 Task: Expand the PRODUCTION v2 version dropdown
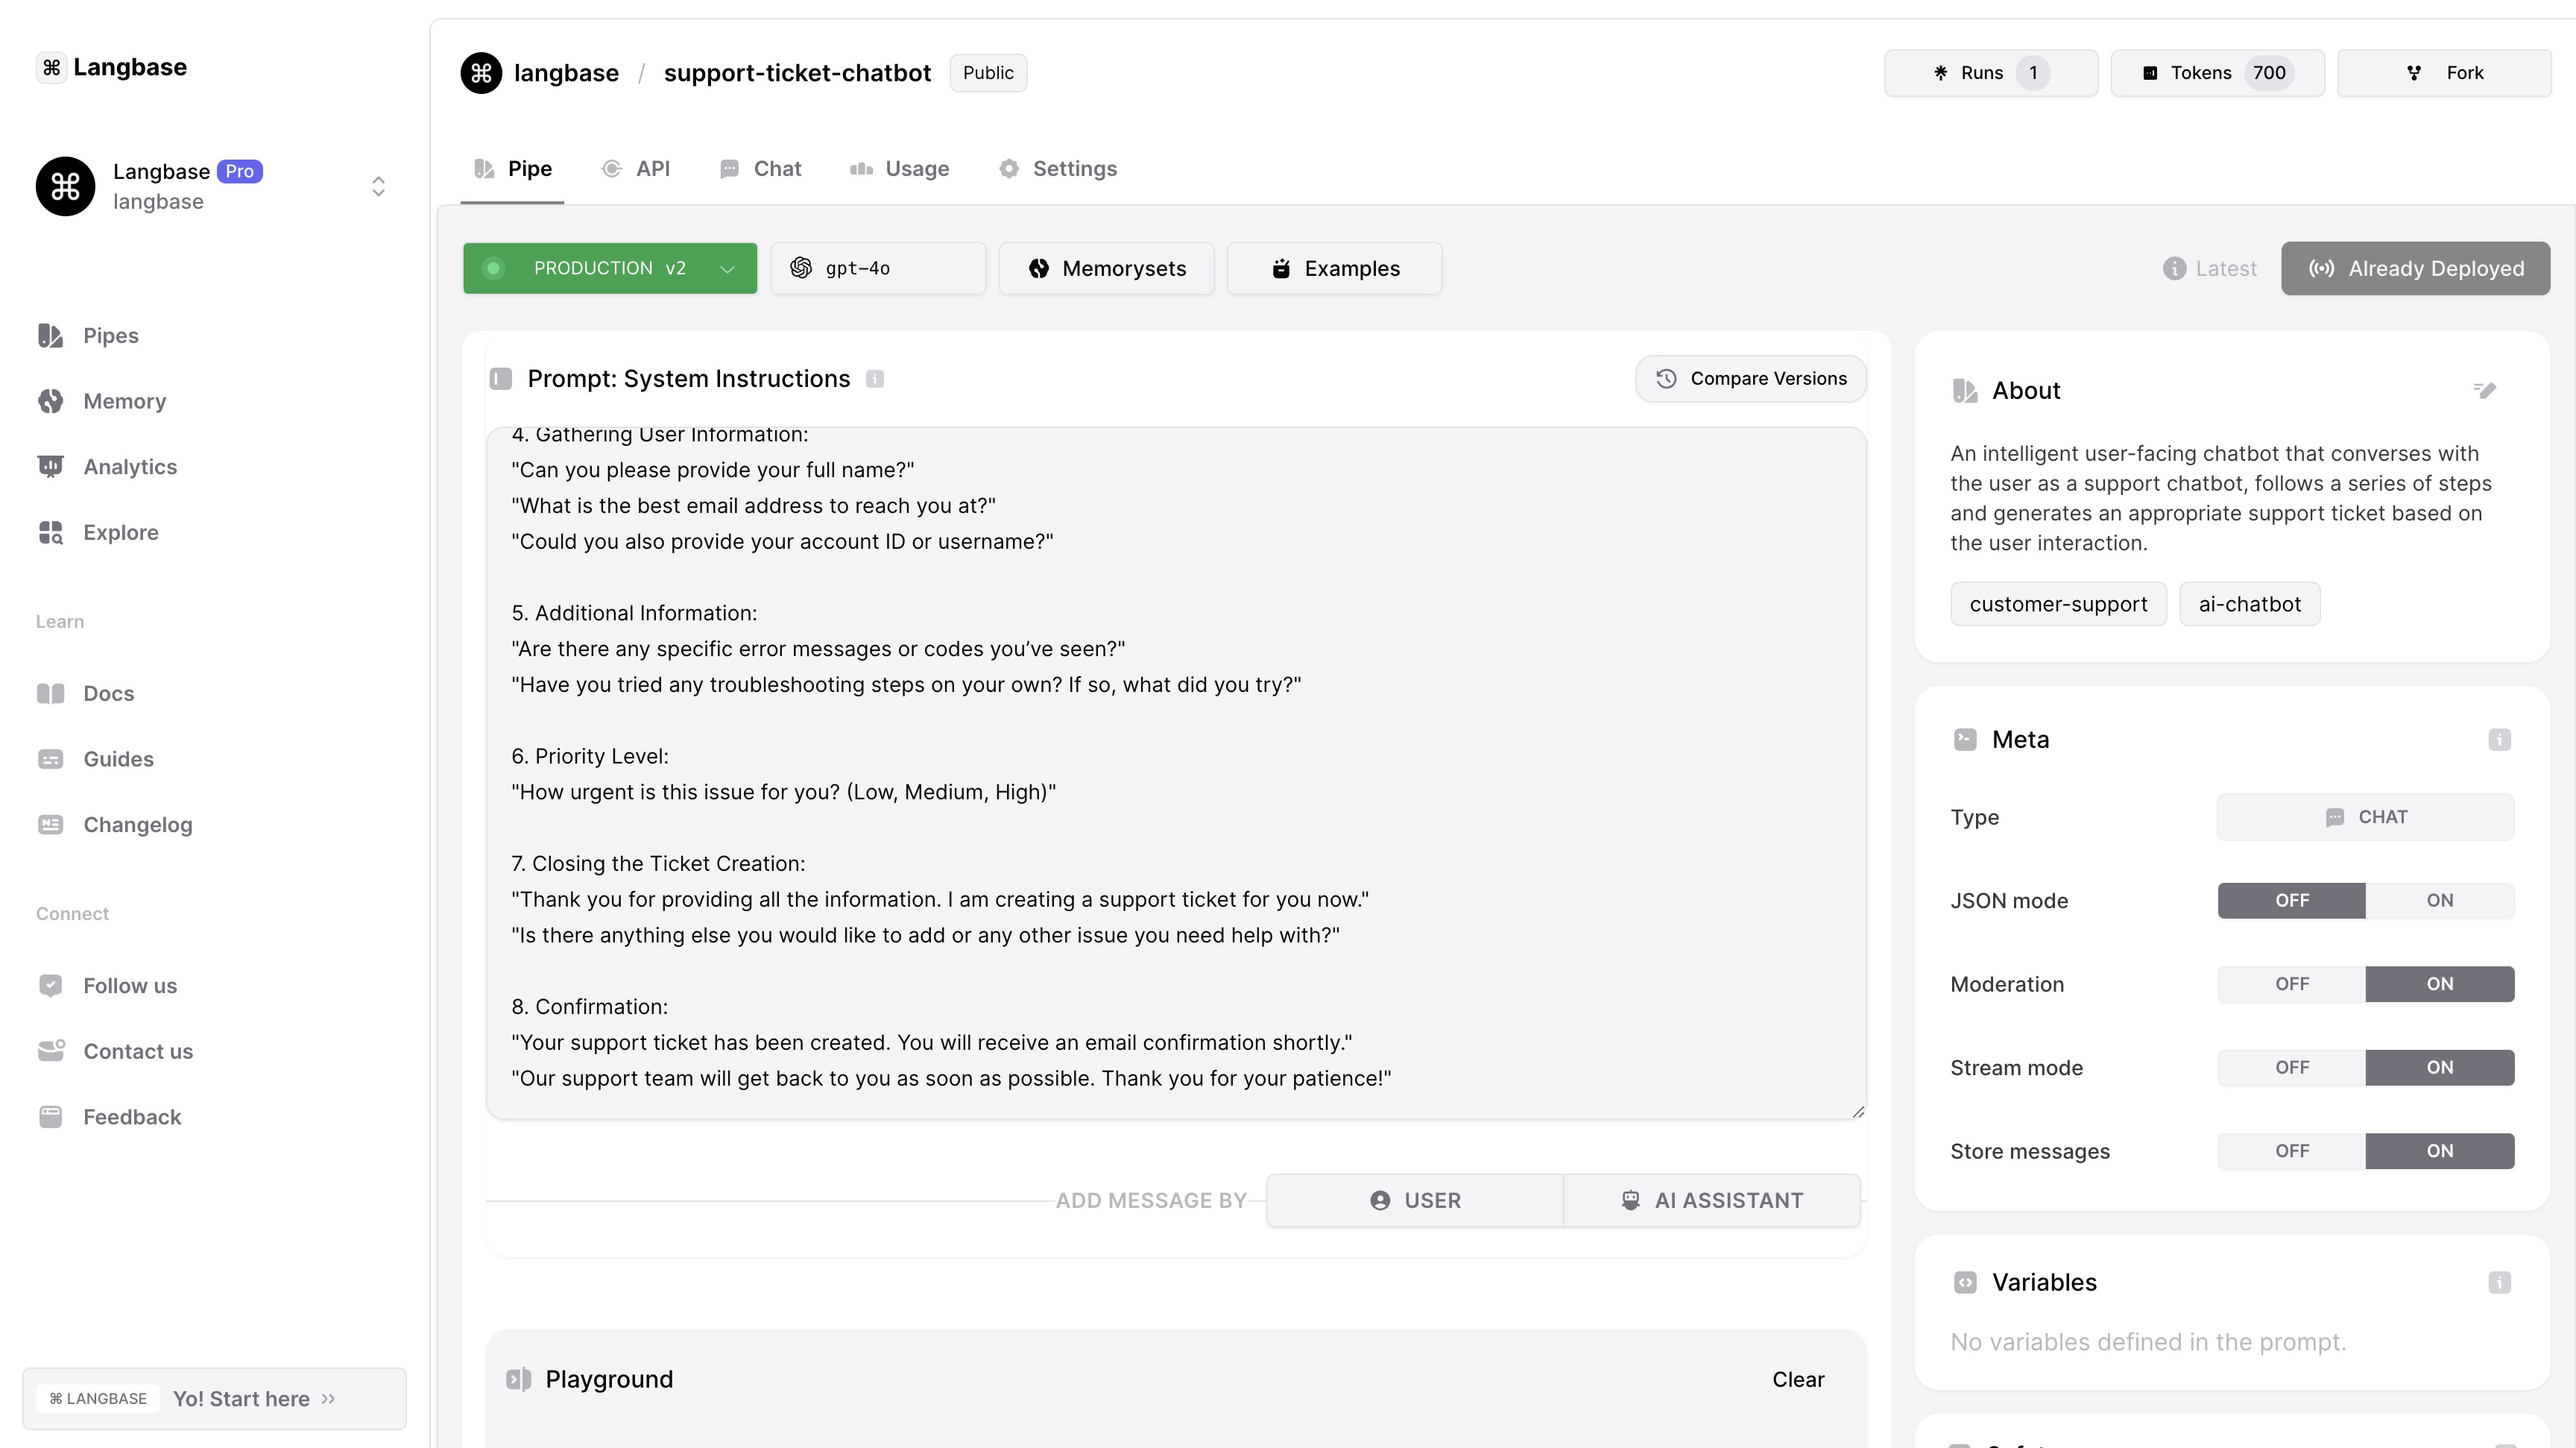click(727, 269)
